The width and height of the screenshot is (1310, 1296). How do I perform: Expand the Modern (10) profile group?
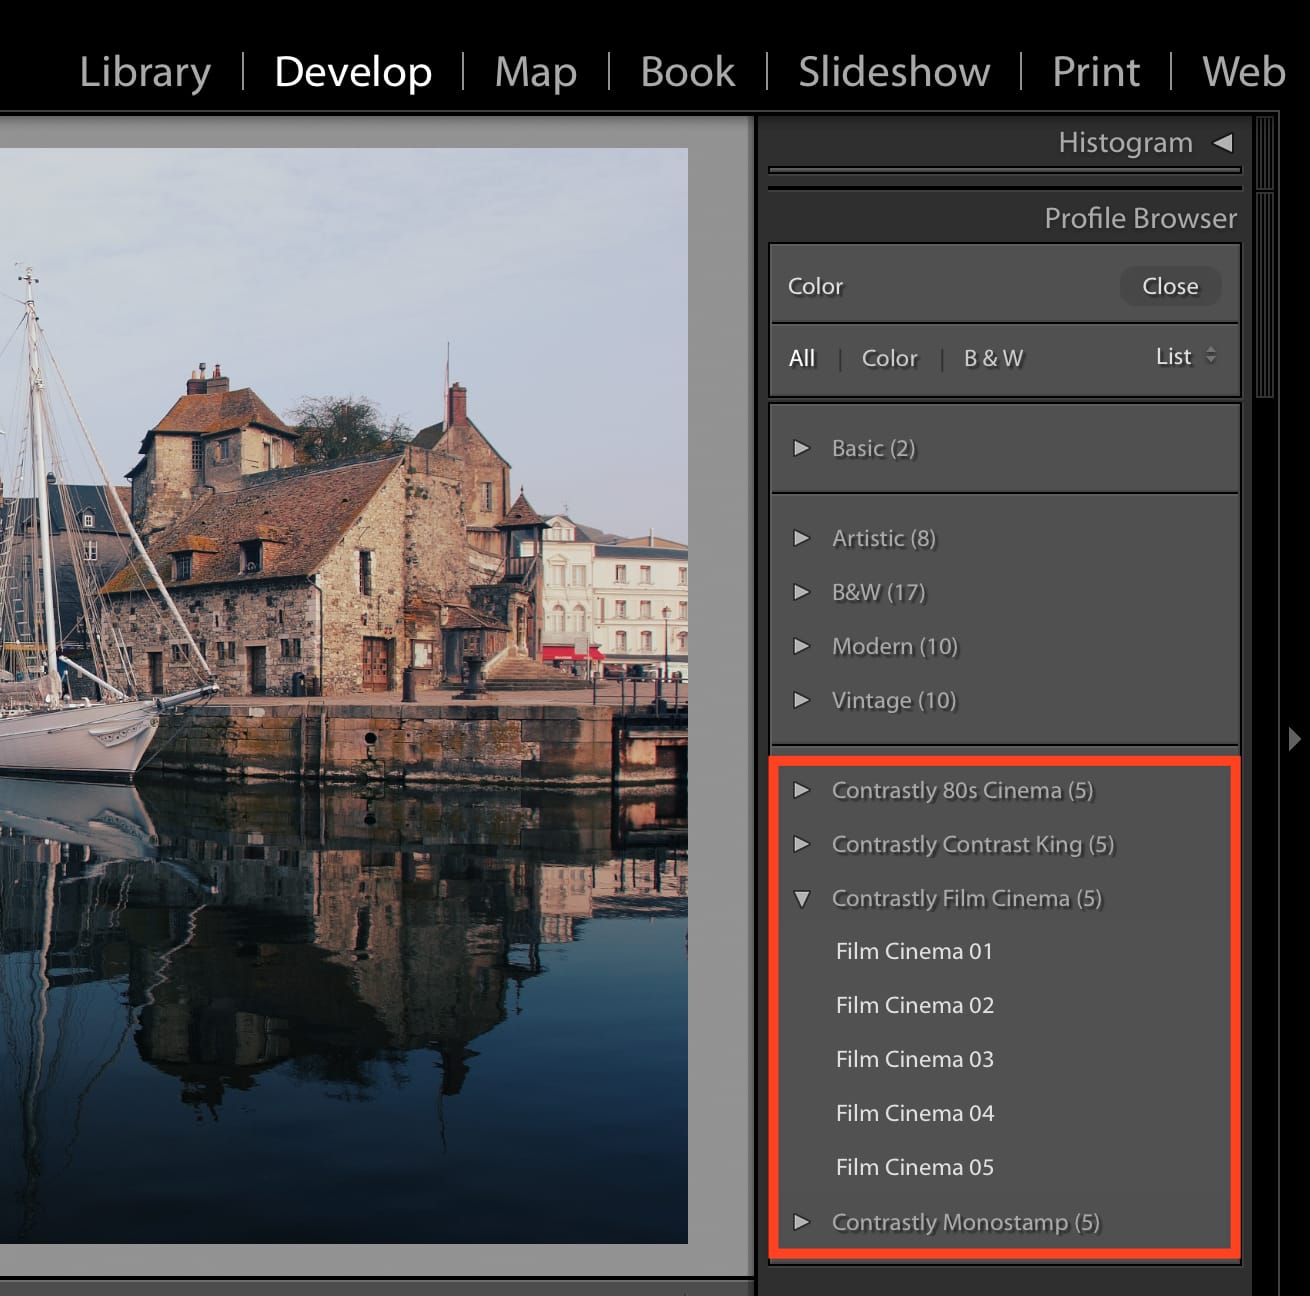801,646
